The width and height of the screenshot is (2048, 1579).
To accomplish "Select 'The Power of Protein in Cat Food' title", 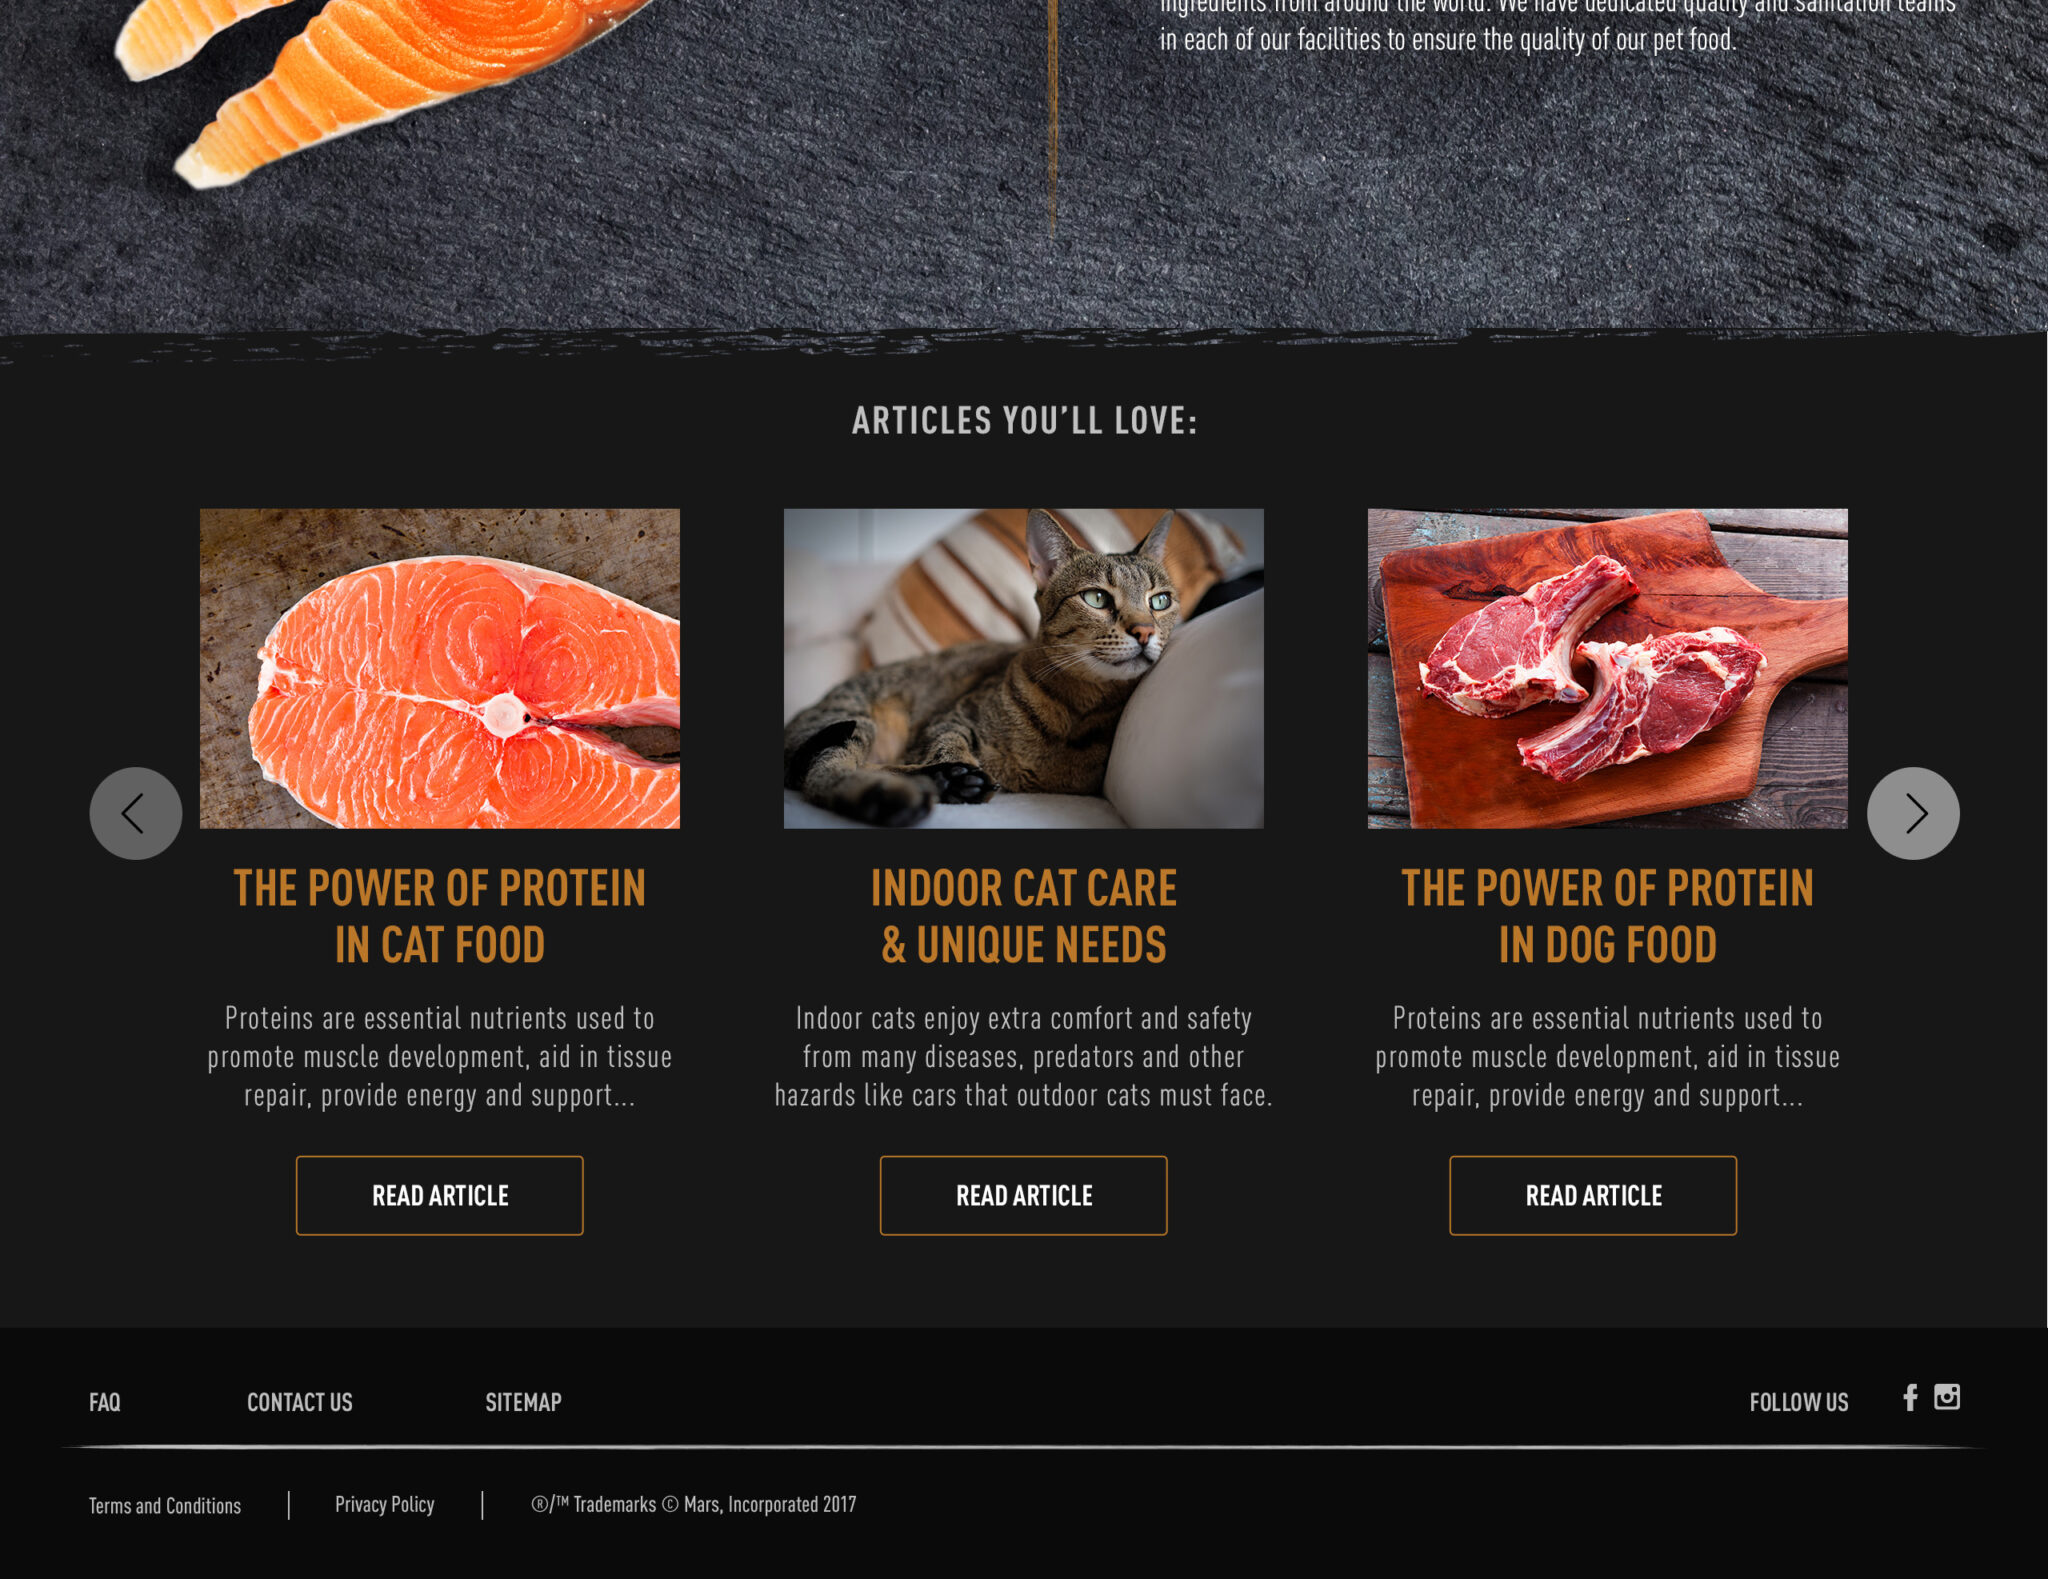I will click(440, 916).
